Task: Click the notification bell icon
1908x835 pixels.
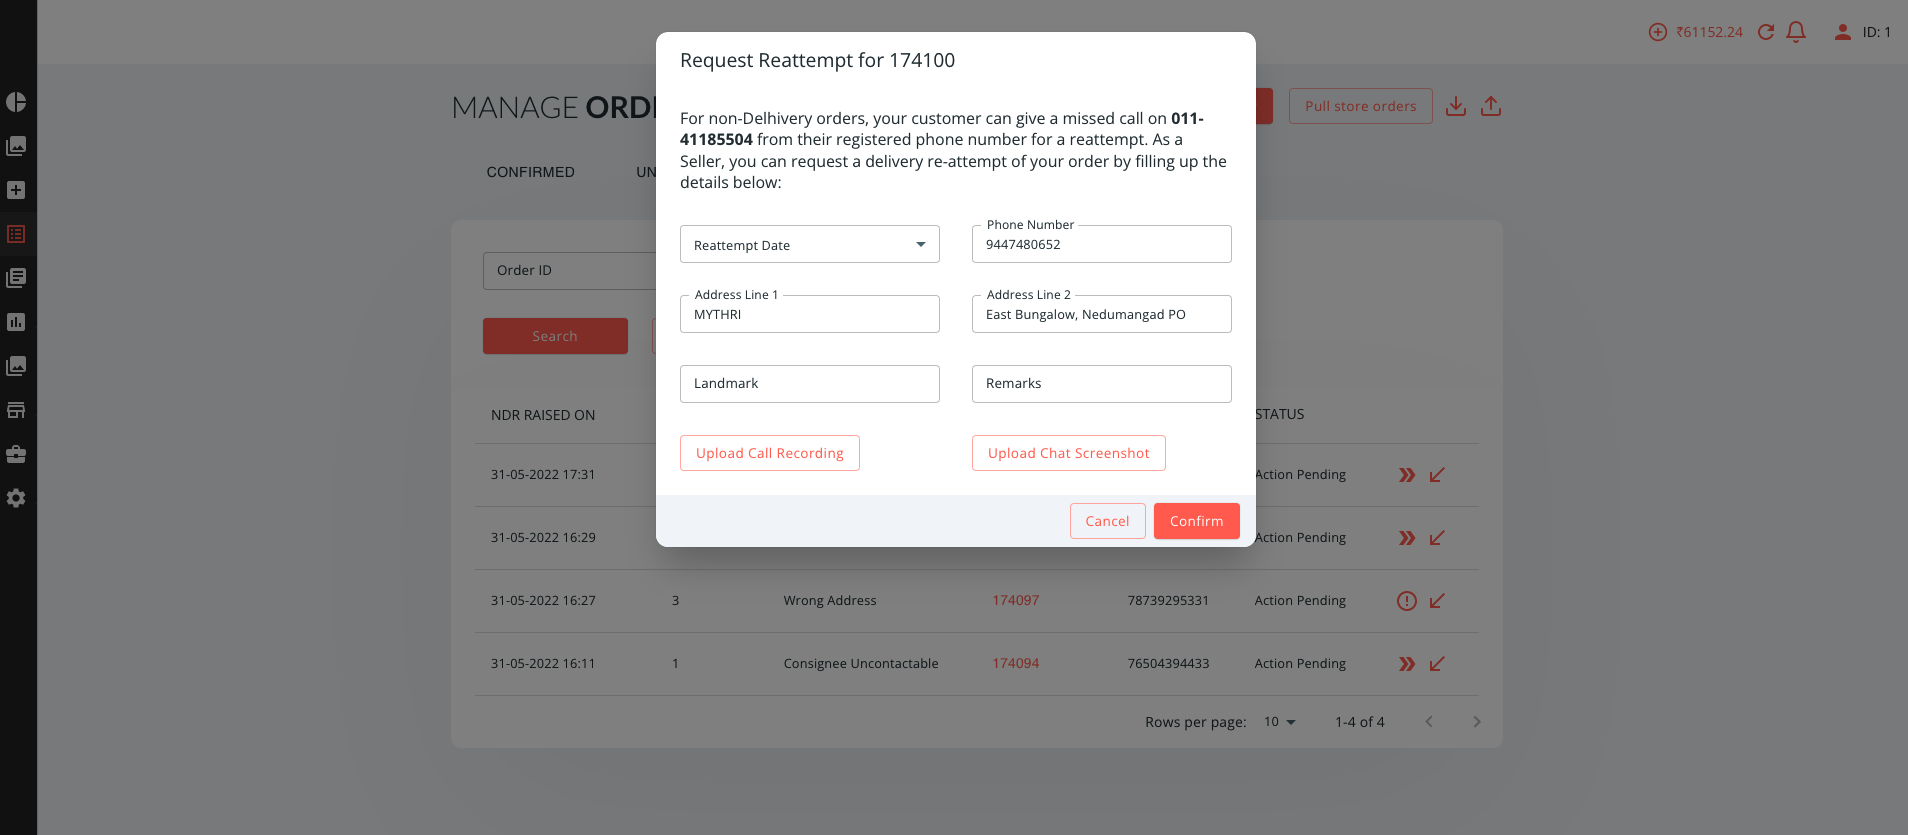Action: point(1796,32)
